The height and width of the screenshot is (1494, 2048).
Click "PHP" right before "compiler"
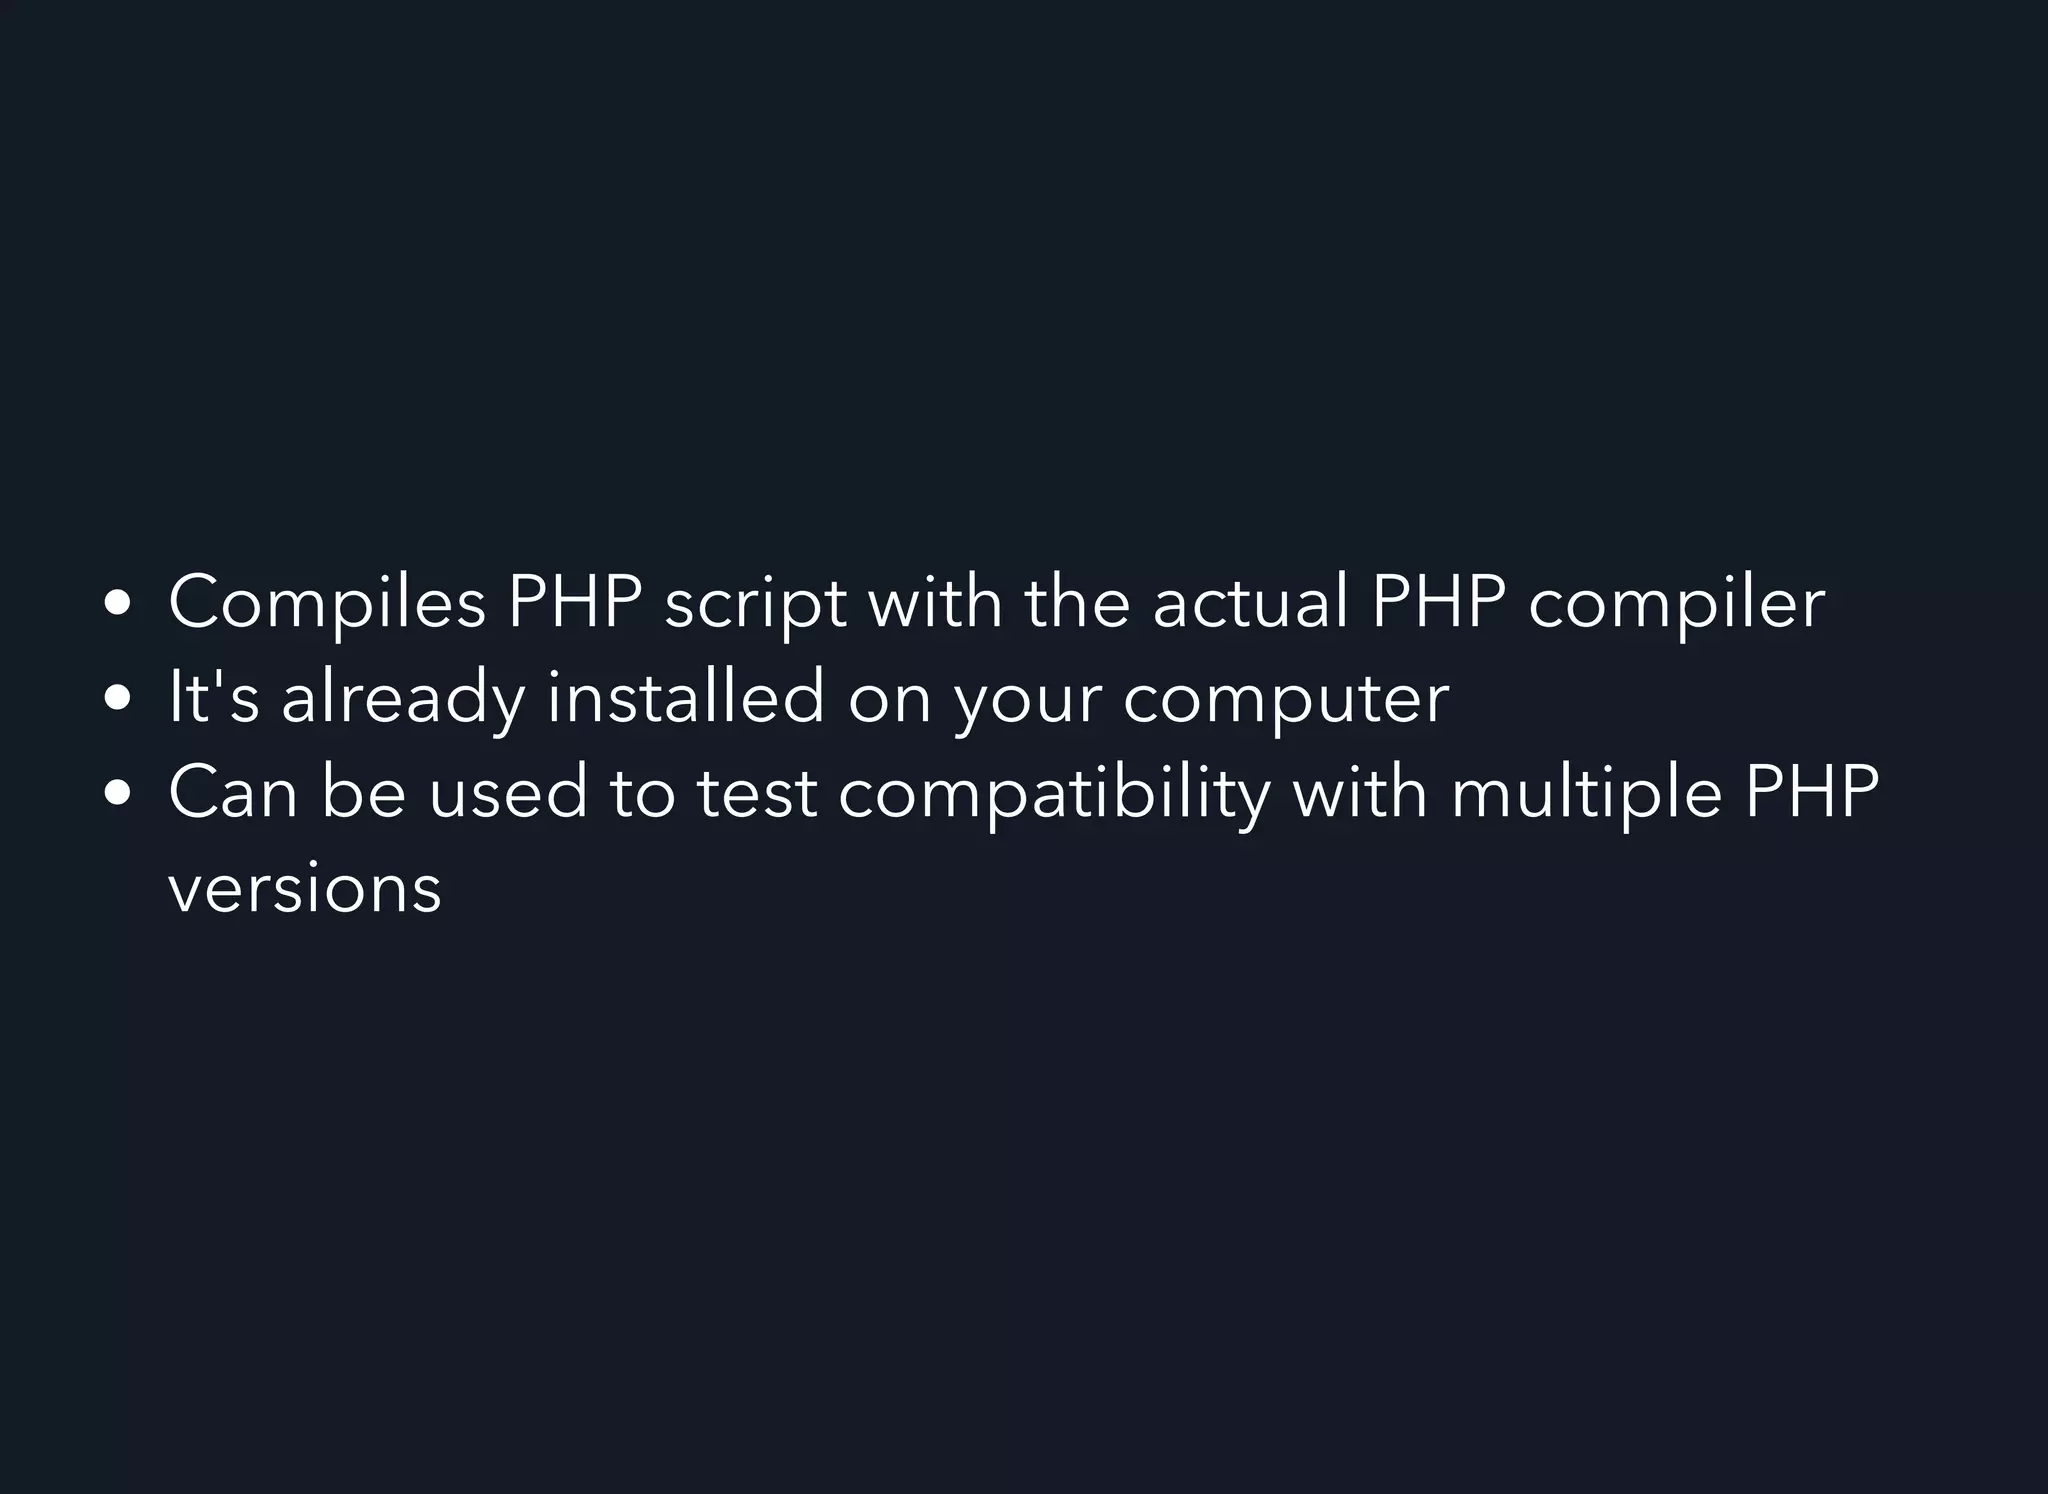1439,602
